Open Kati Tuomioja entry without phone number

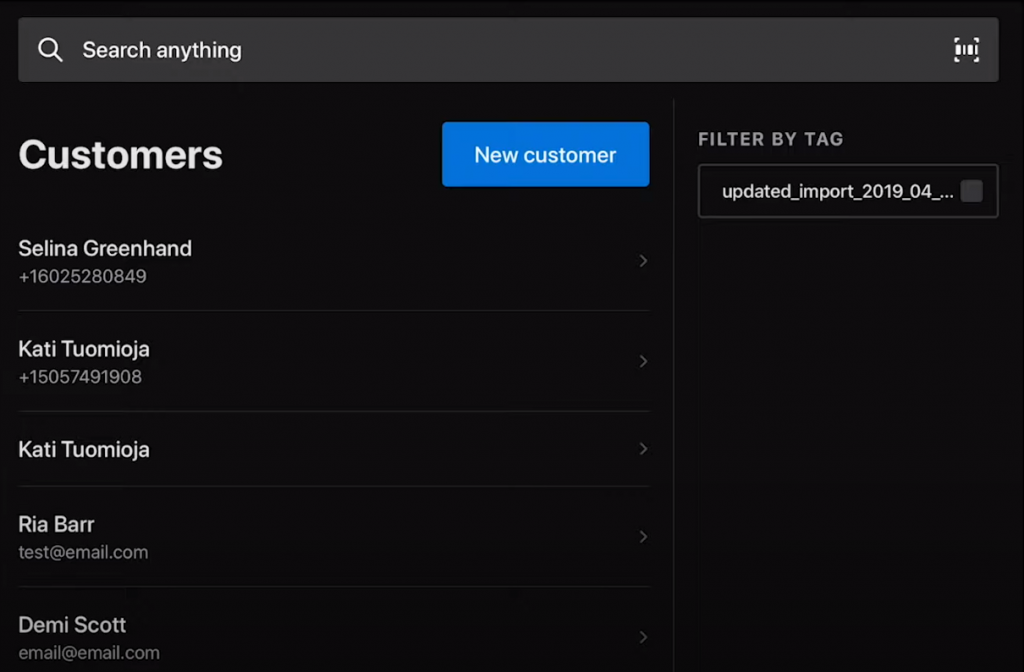click(x=84, y=450)
